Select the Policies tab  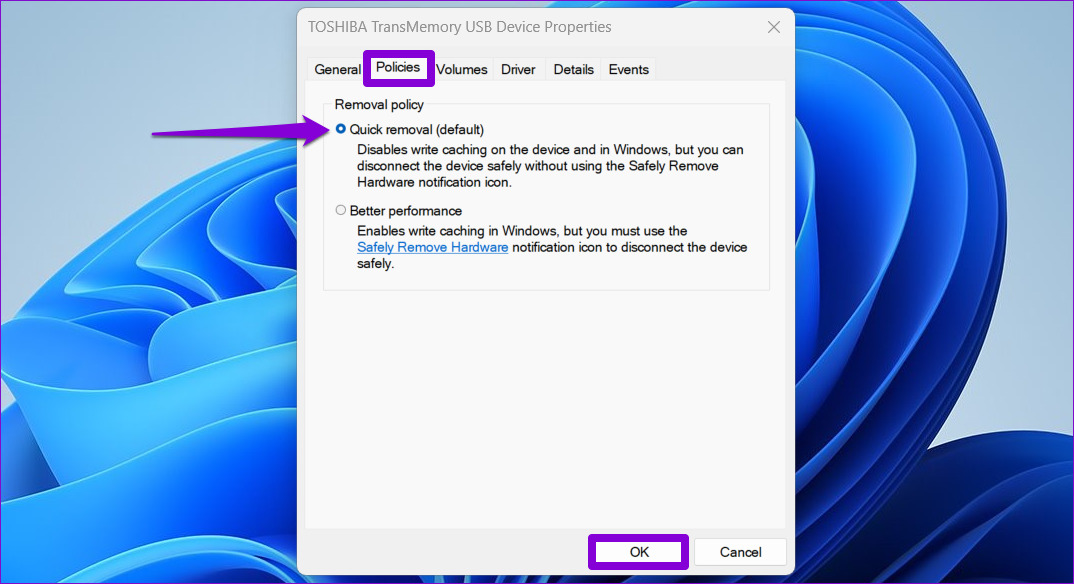[398, 67]
